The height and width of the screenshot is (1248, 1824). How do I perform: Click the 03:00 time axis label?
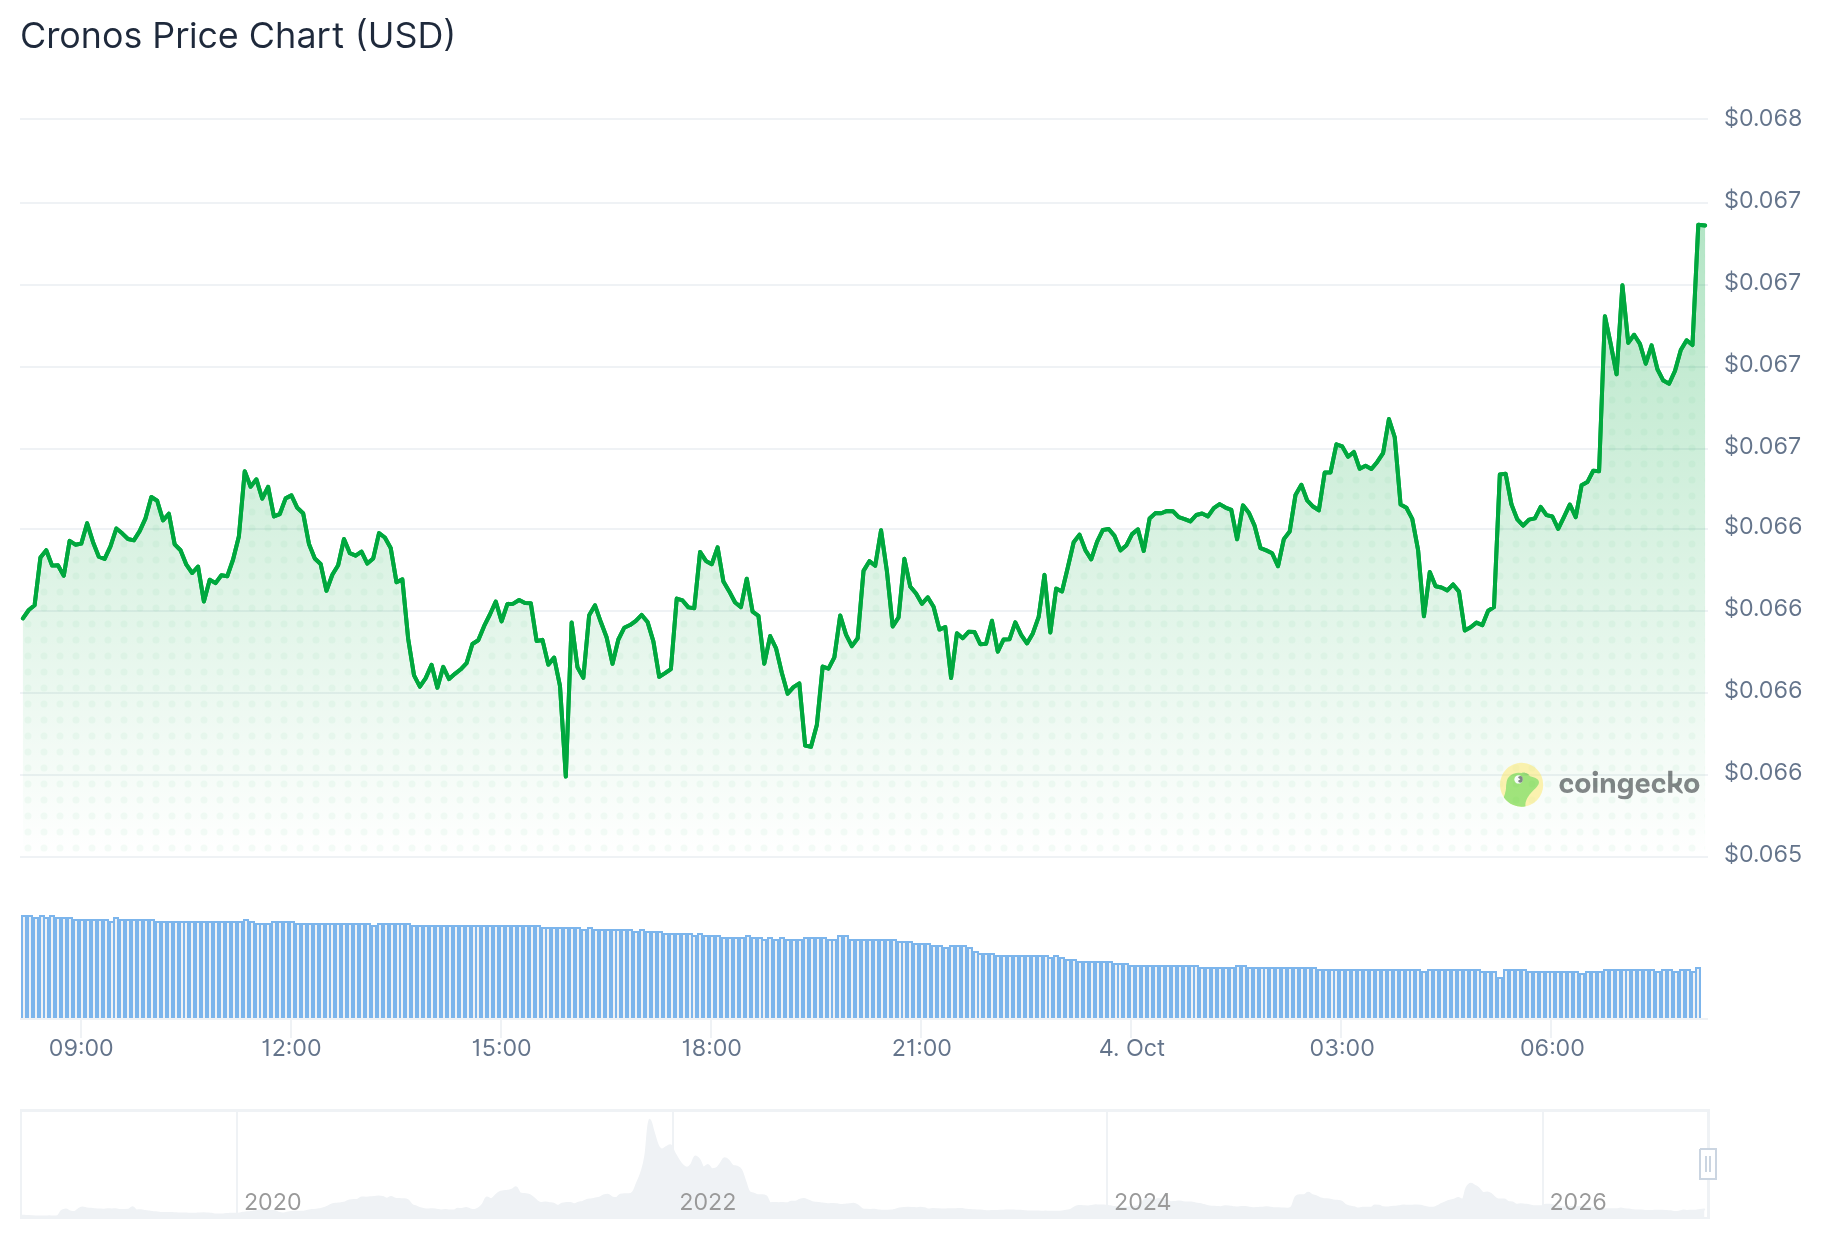(x=1342, y=1048)
